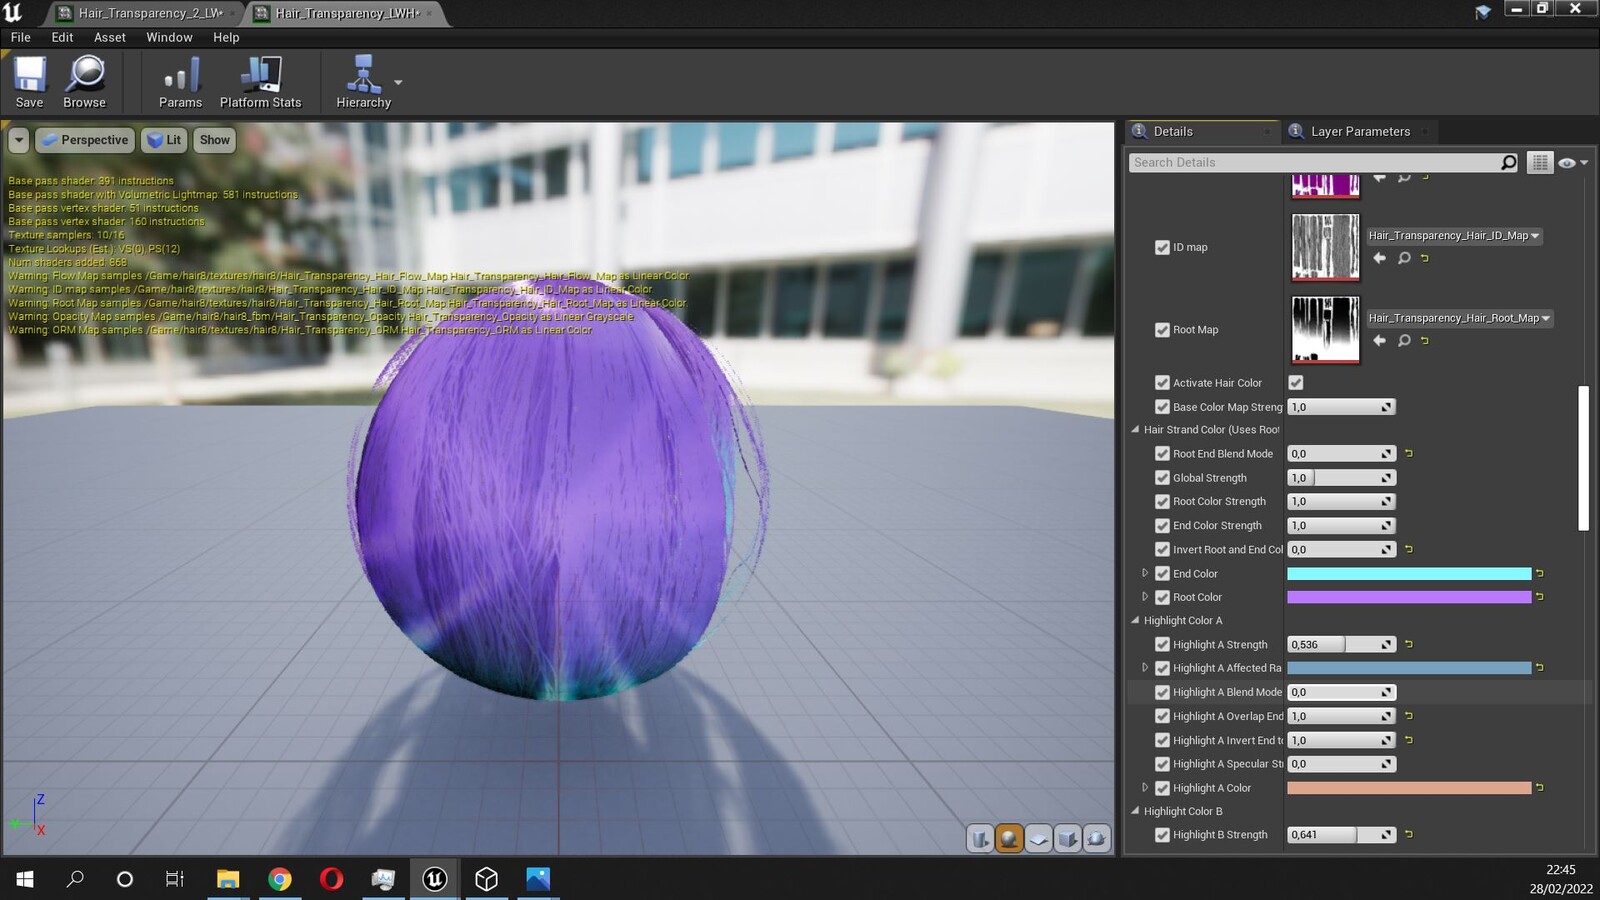This screenshot has width=1600, height=900.
Task: Pick the cyan End Color swatch
Action: click(x=1409, y=573)
